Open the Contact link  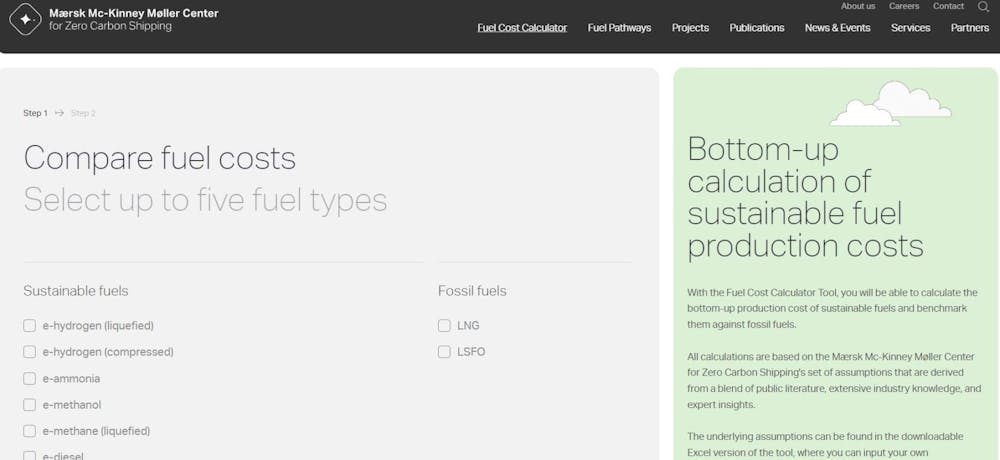[x=948, y=6]
